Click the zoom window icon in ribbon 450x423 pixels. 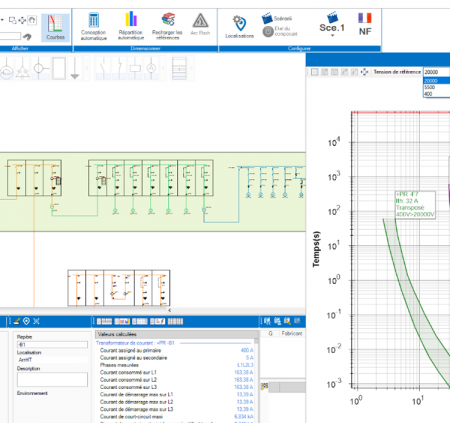pyautogui.click(x=12, y=20)
